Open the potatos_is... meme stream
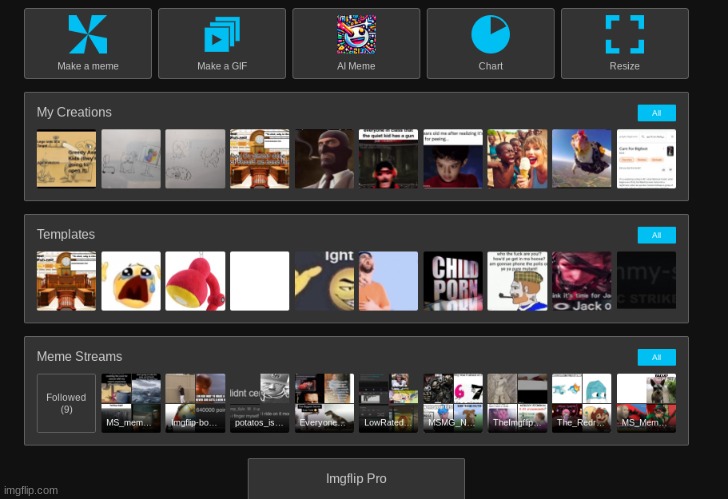 259,403
